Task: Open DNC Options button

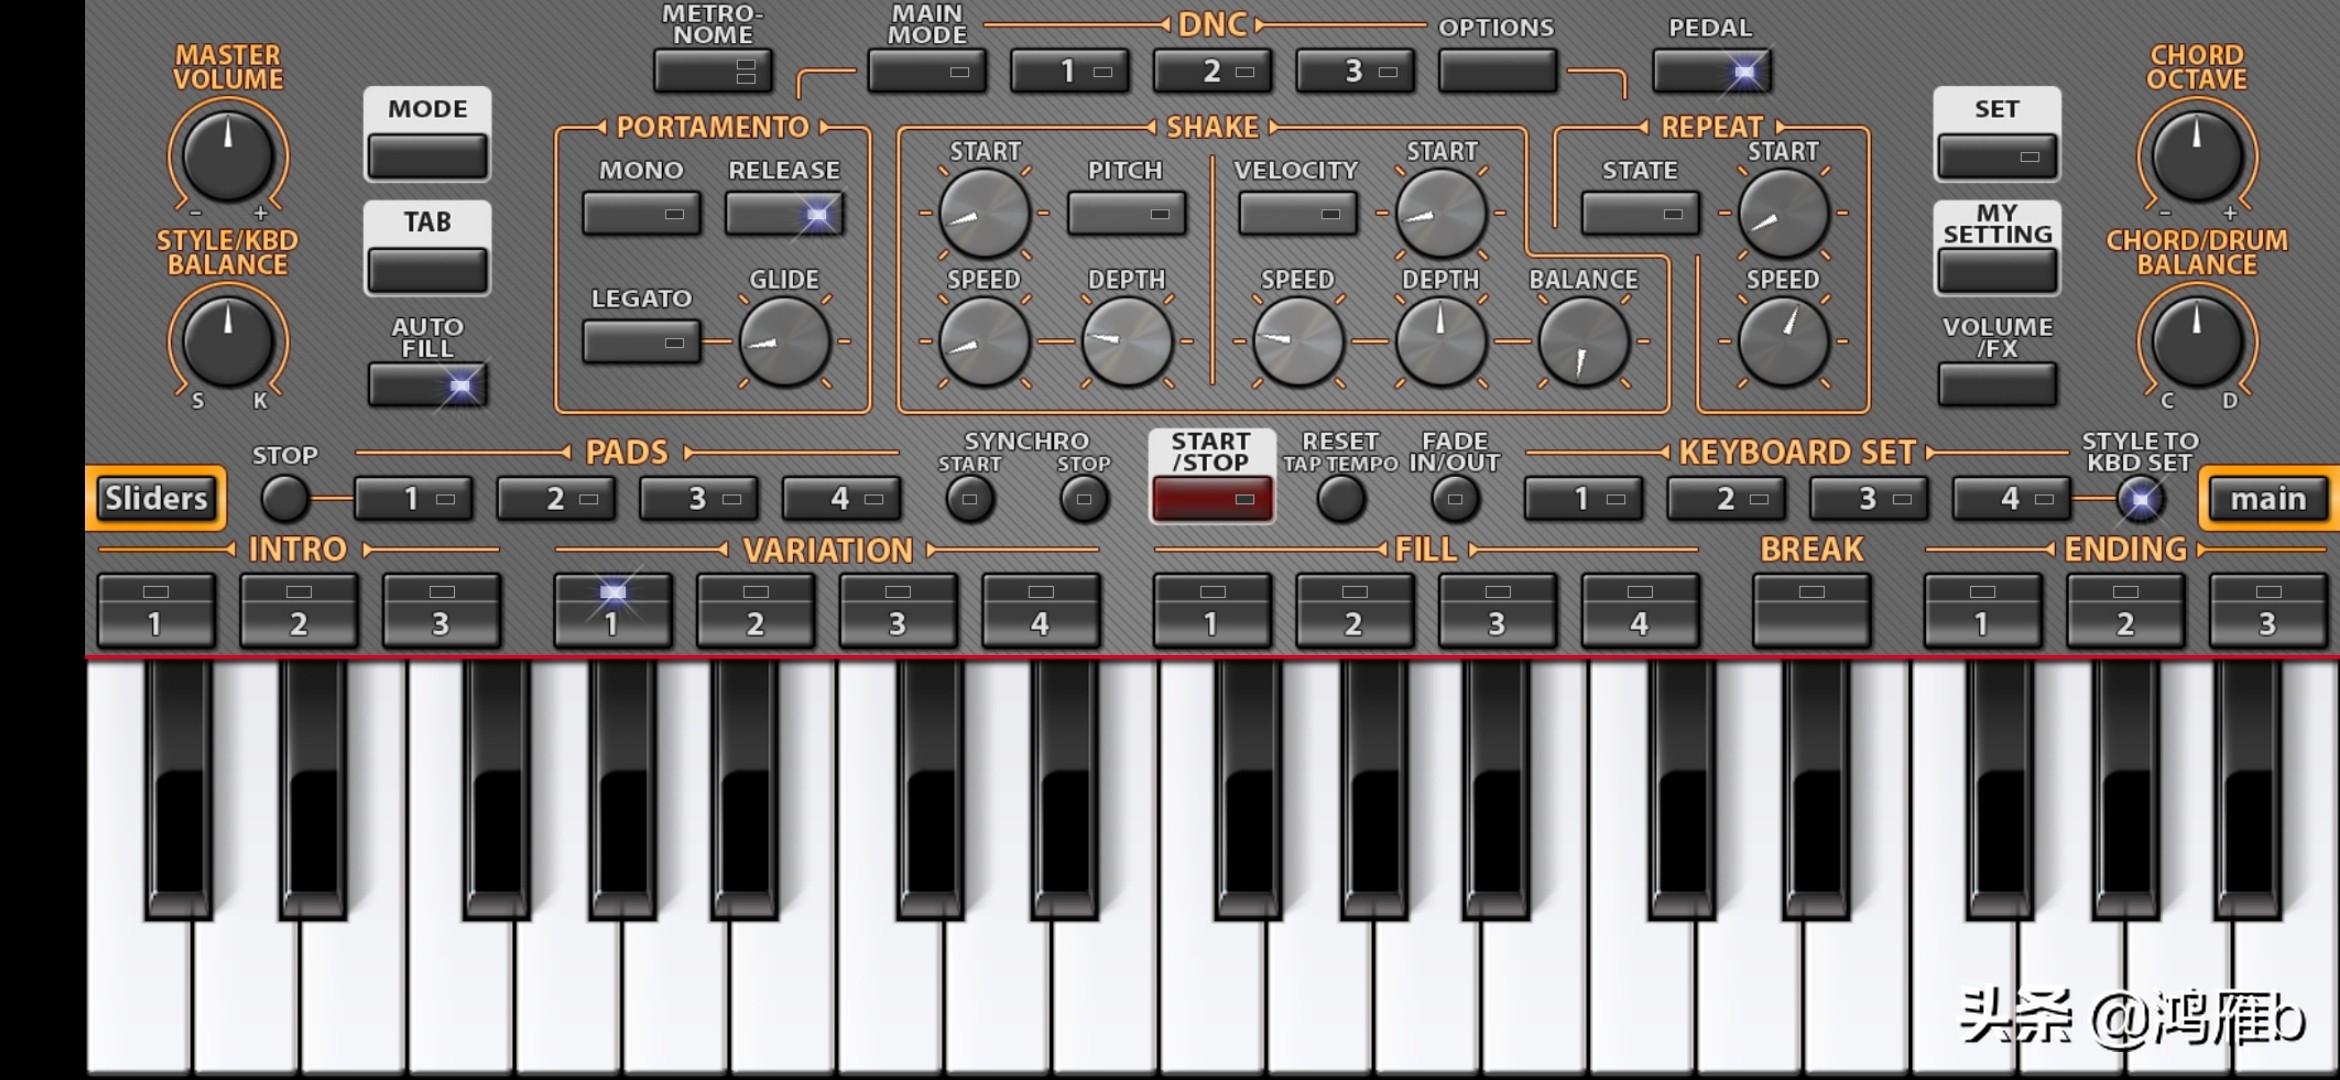Action: (1497, 71)
